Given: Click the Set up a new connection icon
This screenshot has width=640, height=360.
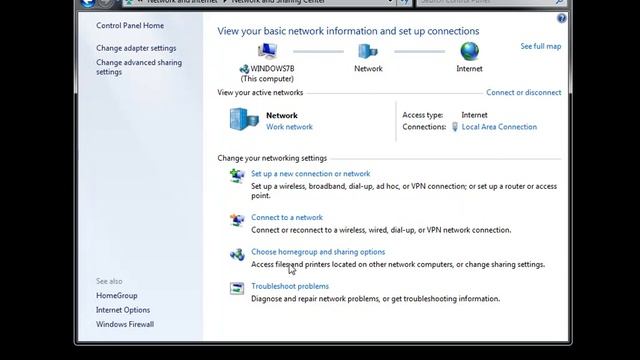Looking at the screenshot, I should coord(237,176).
